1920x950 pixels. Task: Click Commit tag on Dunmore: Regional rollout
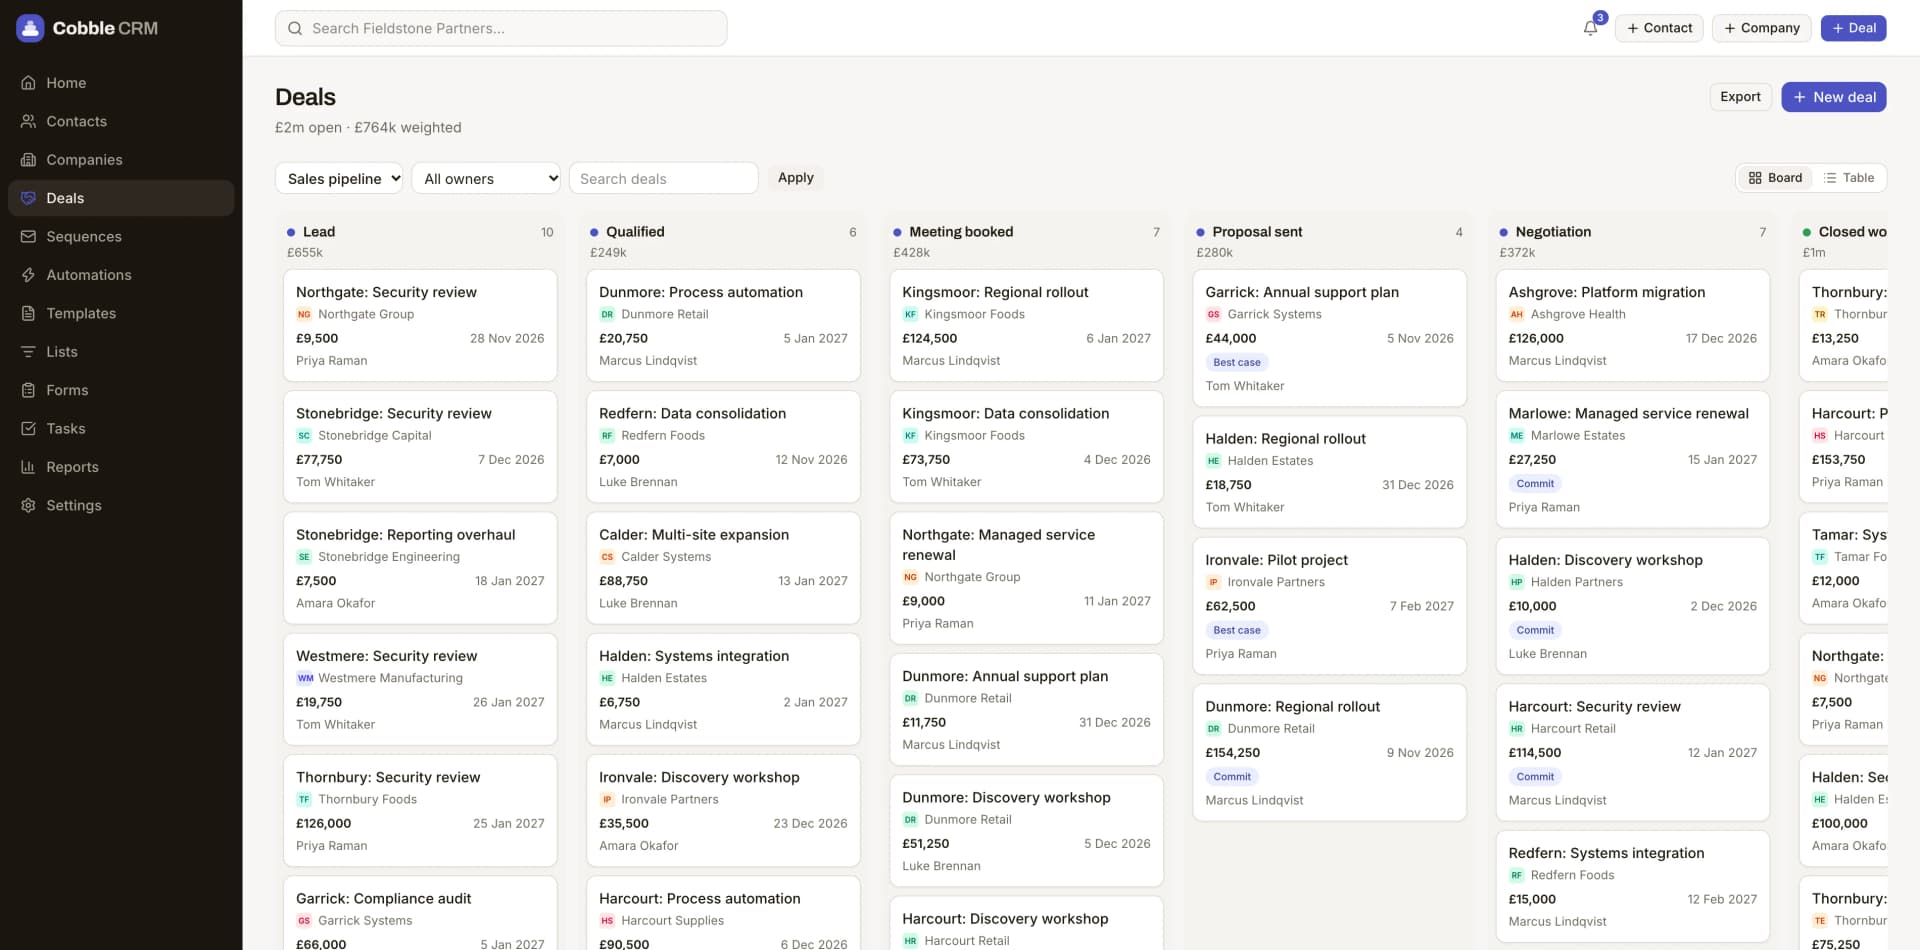point(1232,777)
